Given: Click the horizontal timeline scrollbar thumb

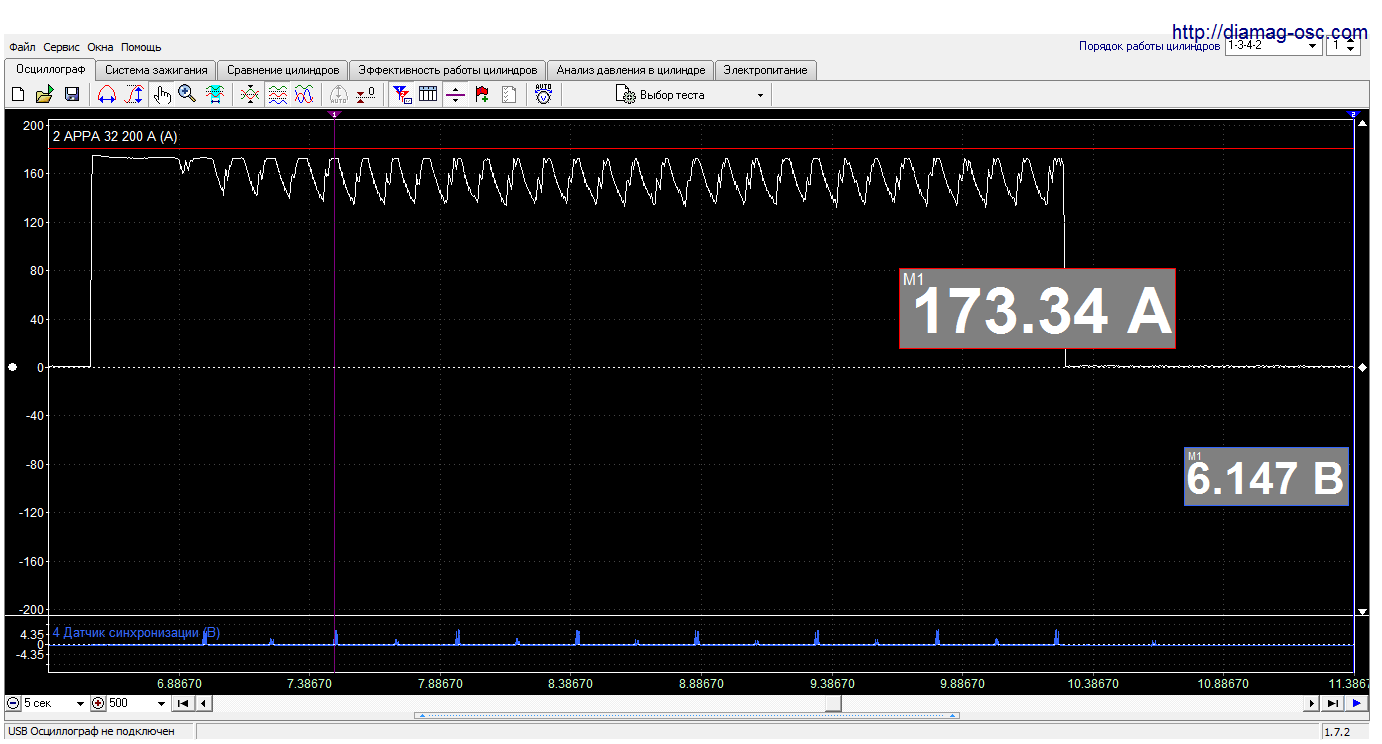Looking at the screenshot, I should 833,703.
